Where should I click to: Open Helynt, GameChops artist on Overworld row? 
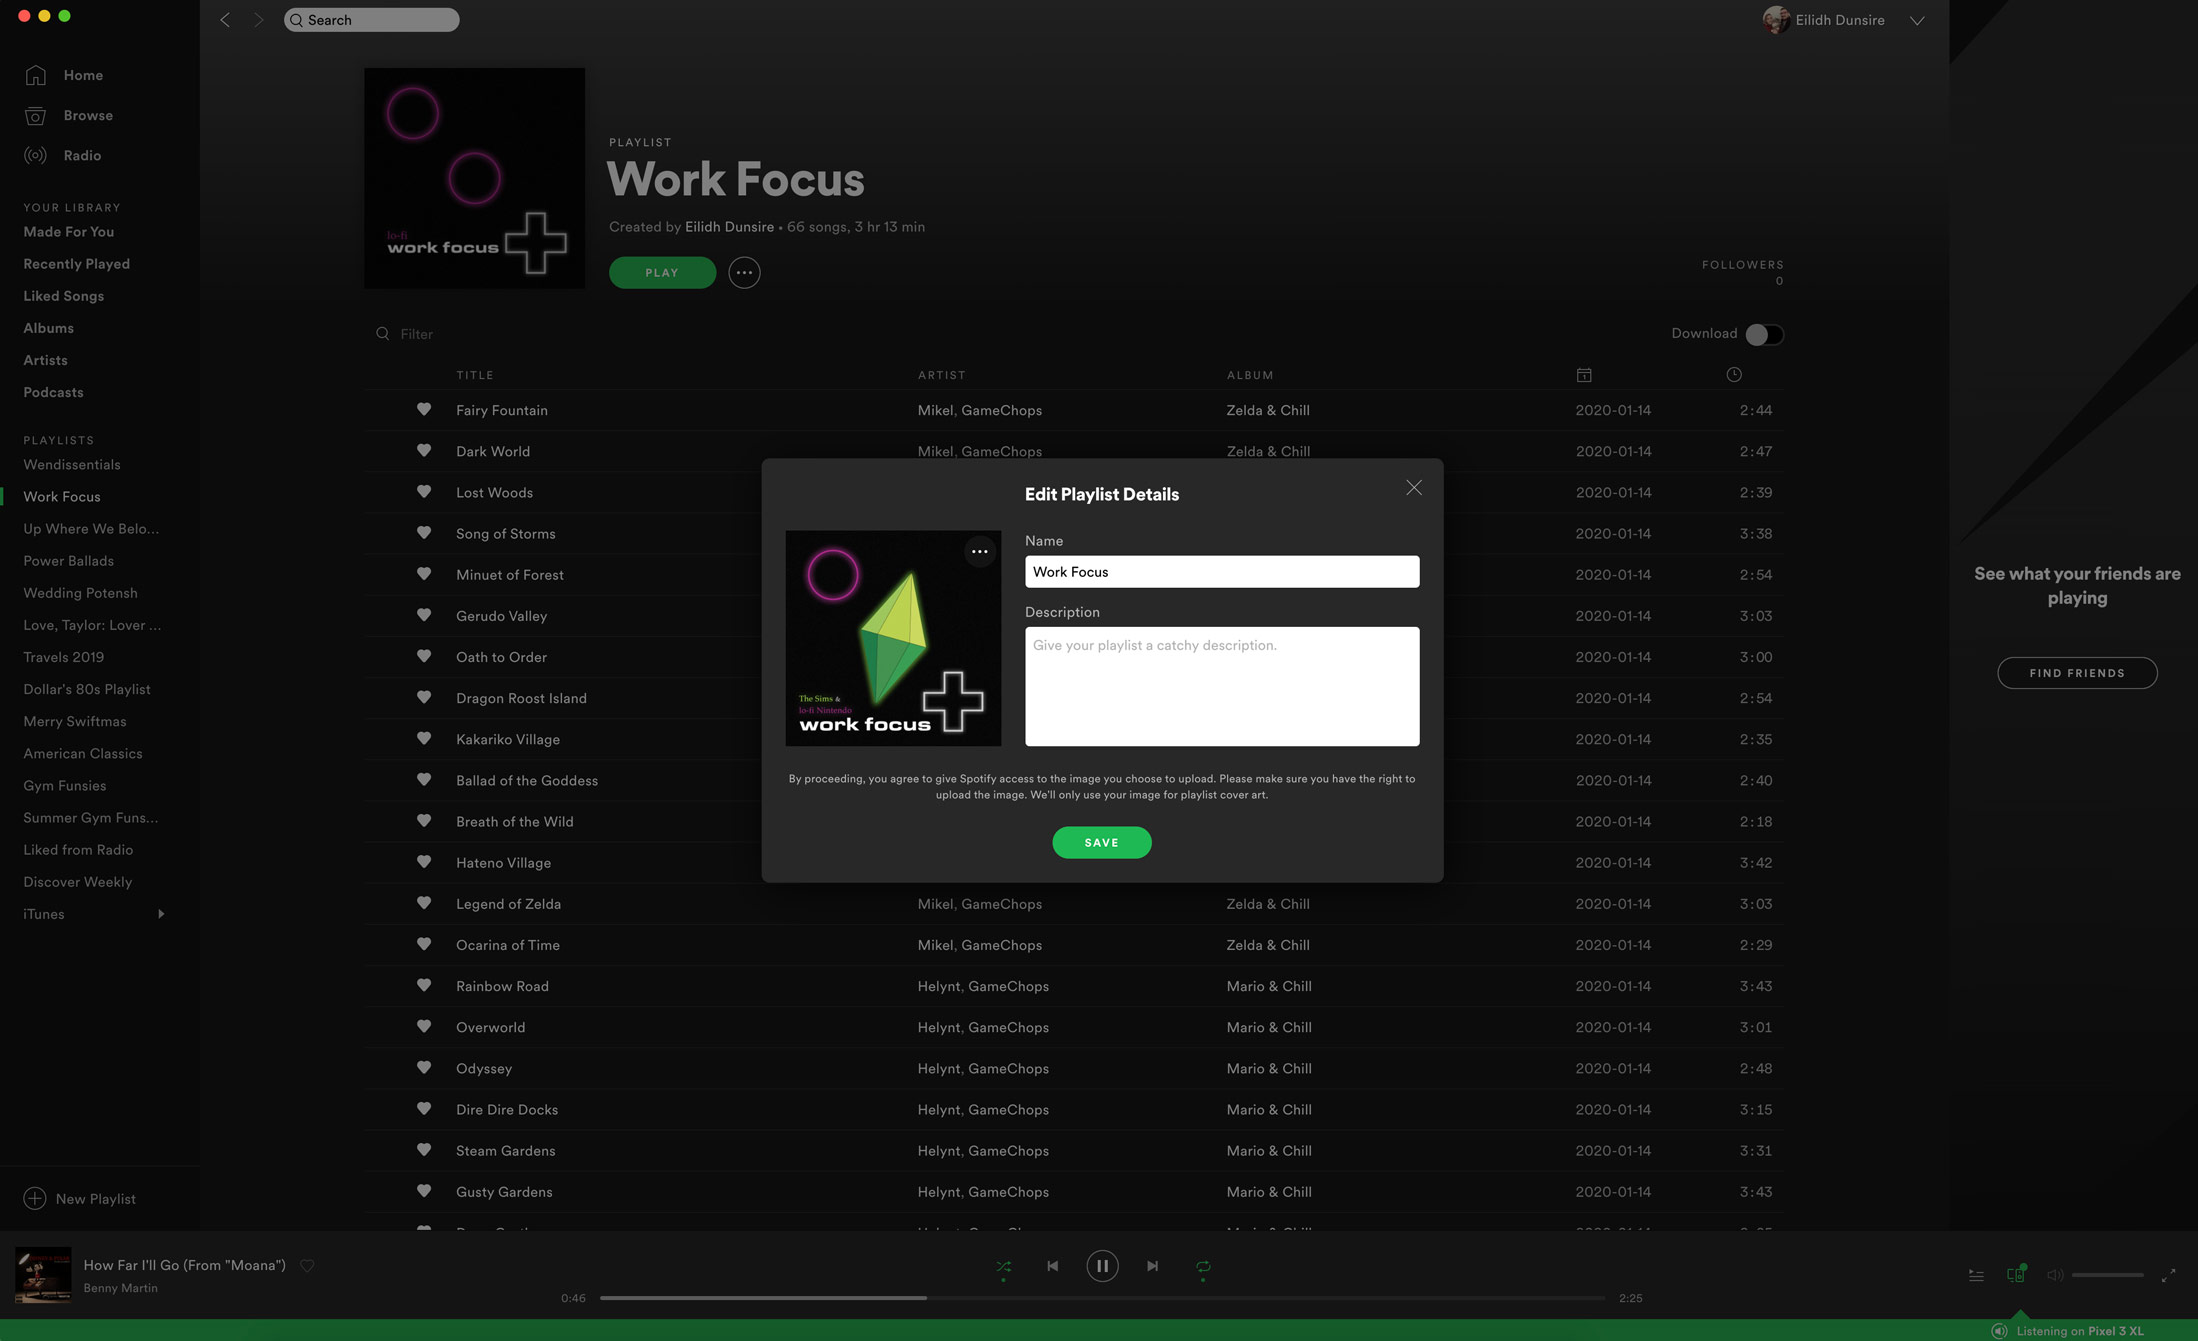[x=983, y=1027]
